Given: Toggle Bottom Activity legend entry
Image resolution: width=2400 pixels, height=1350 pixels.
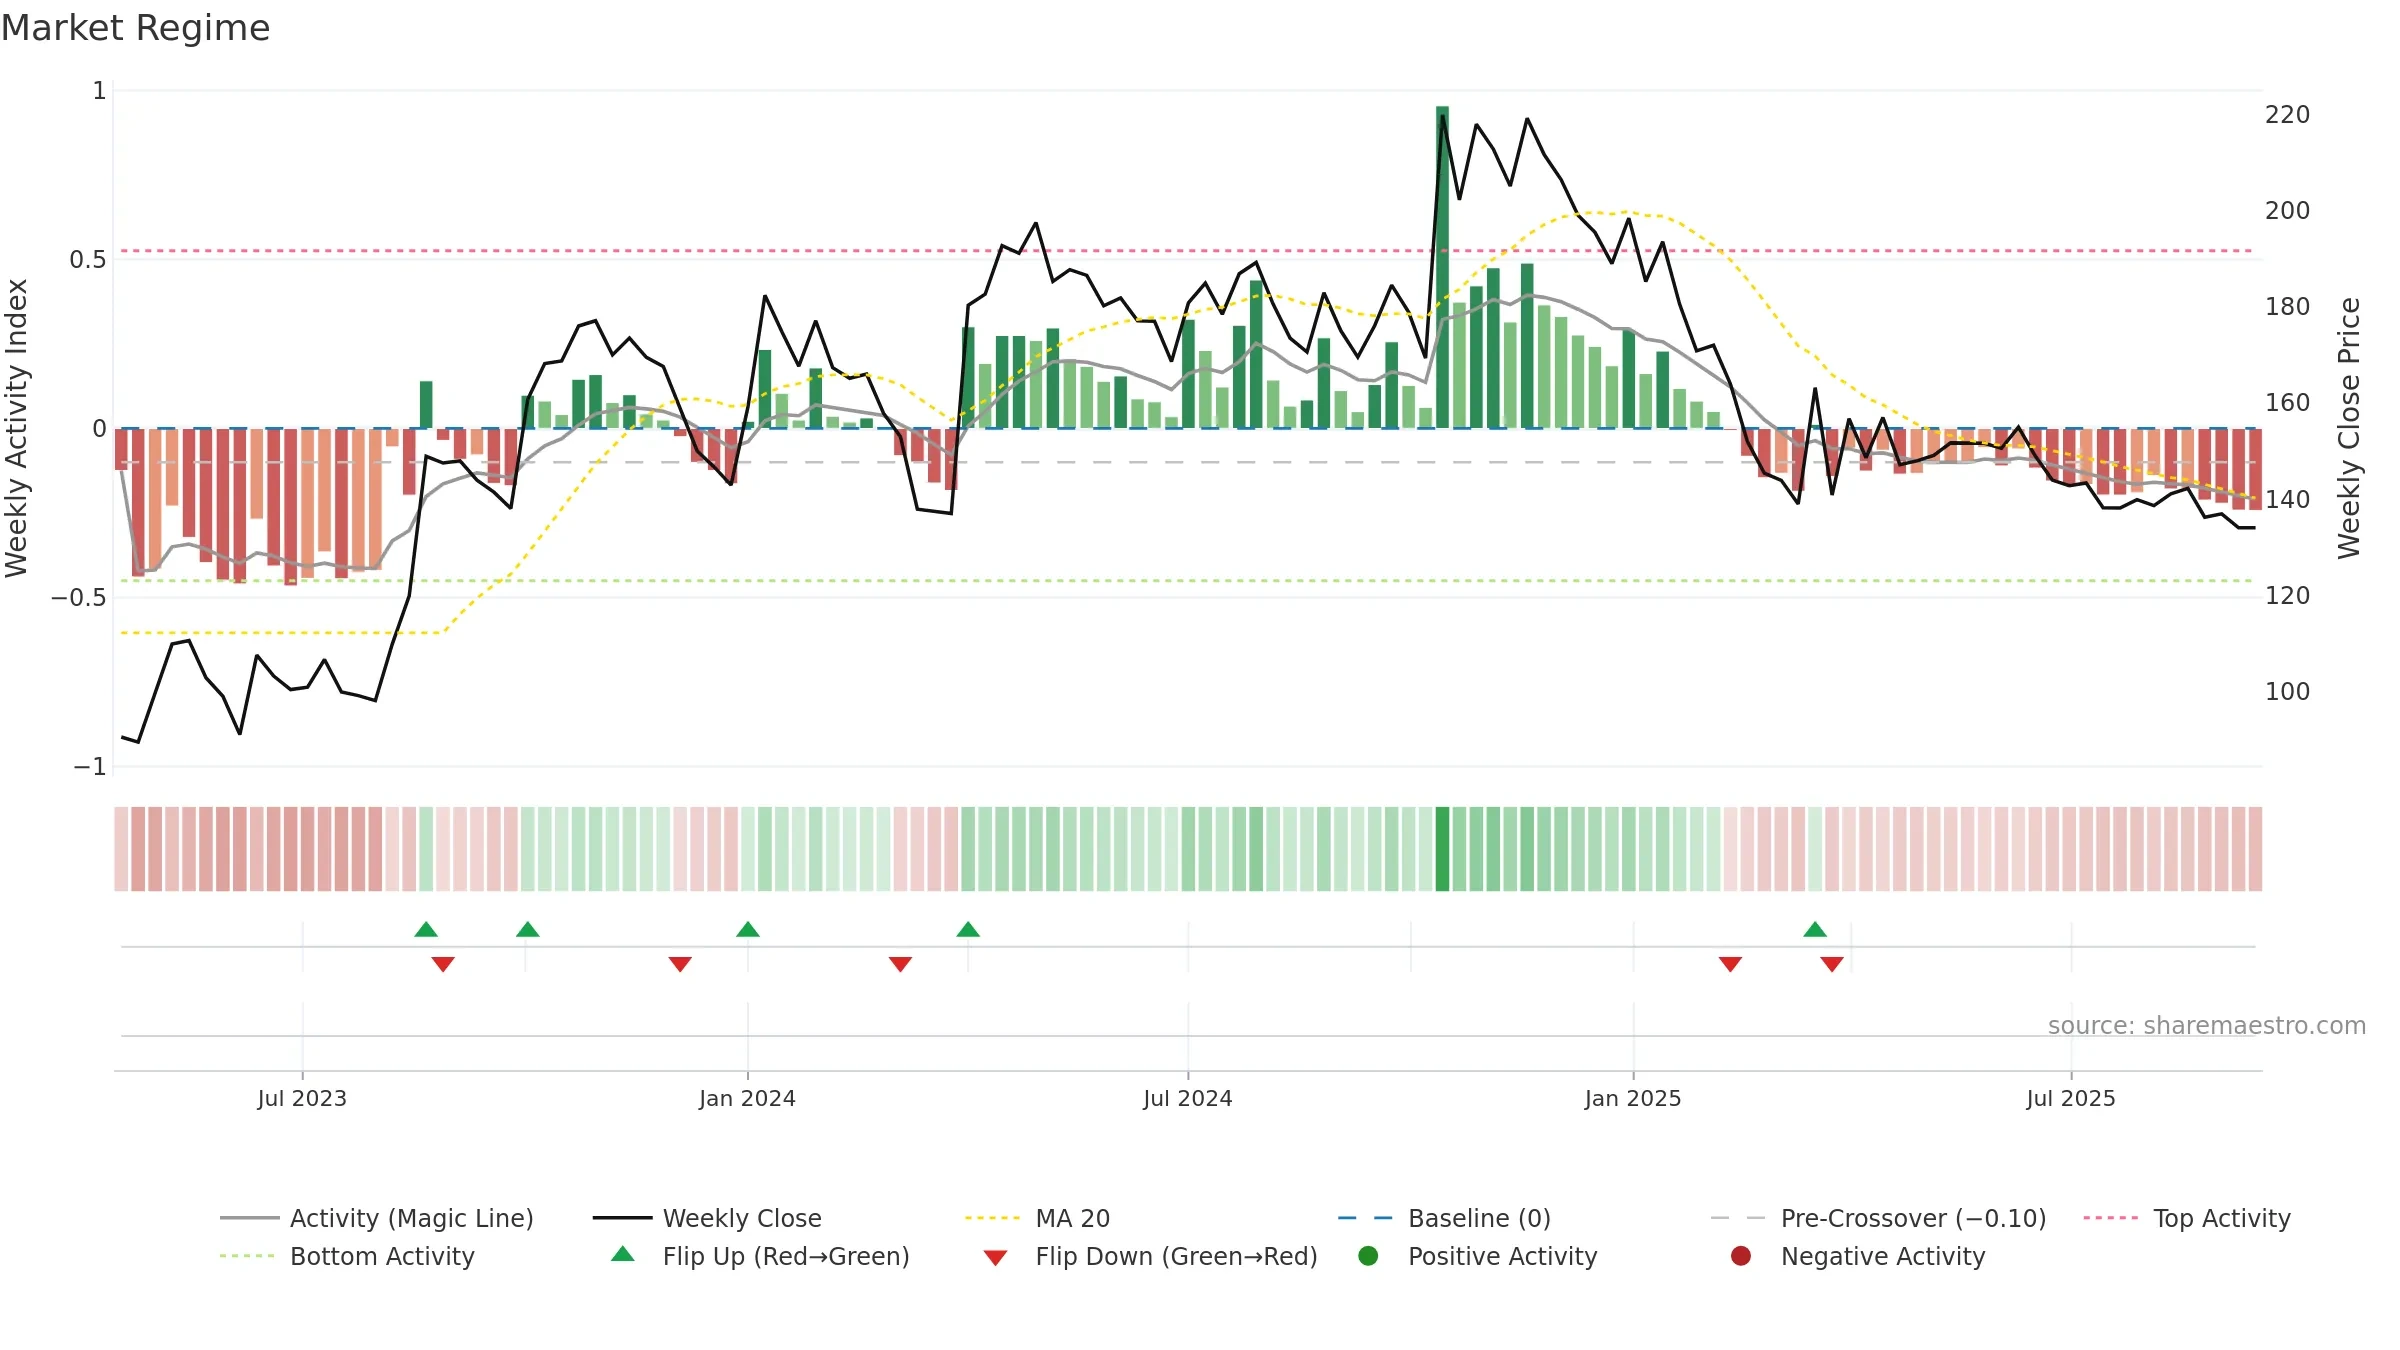Looking at the screenshot, I should click(x=347, y=1256).
